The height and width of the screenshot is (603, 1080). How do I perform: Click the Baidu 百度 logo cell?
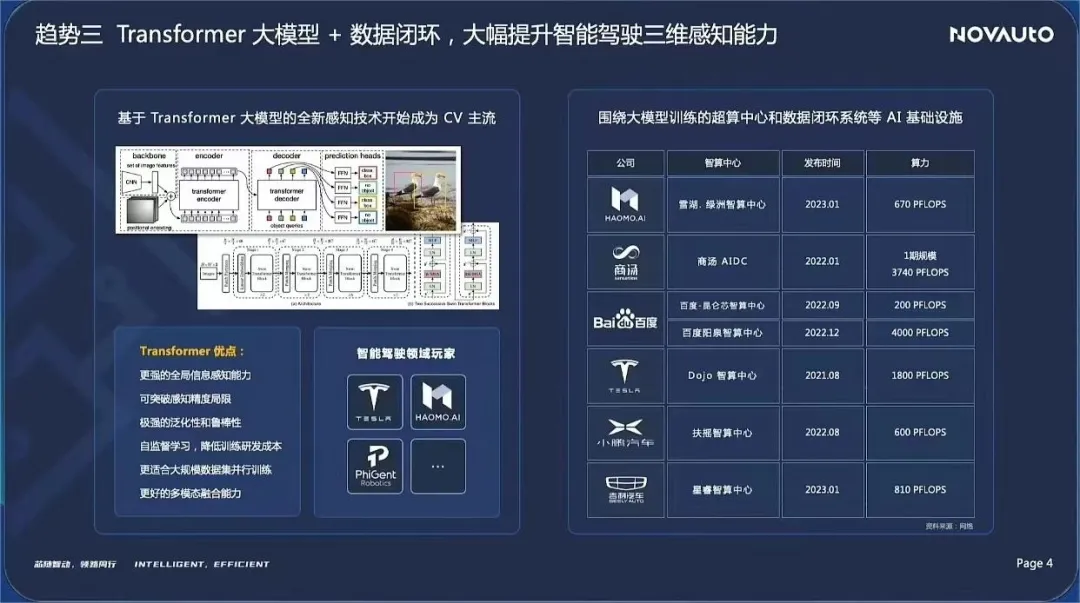(x=625, y=318)
